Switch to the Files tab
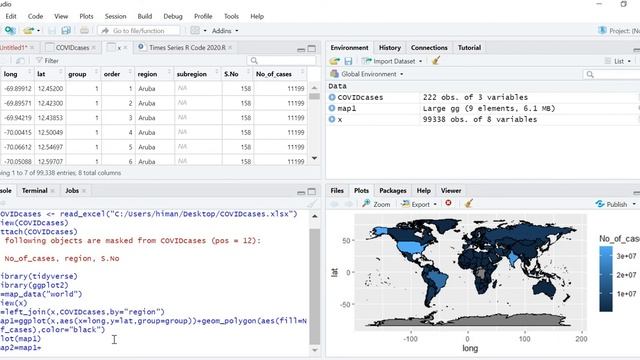The image size is (640, 360). coord(337,191)
